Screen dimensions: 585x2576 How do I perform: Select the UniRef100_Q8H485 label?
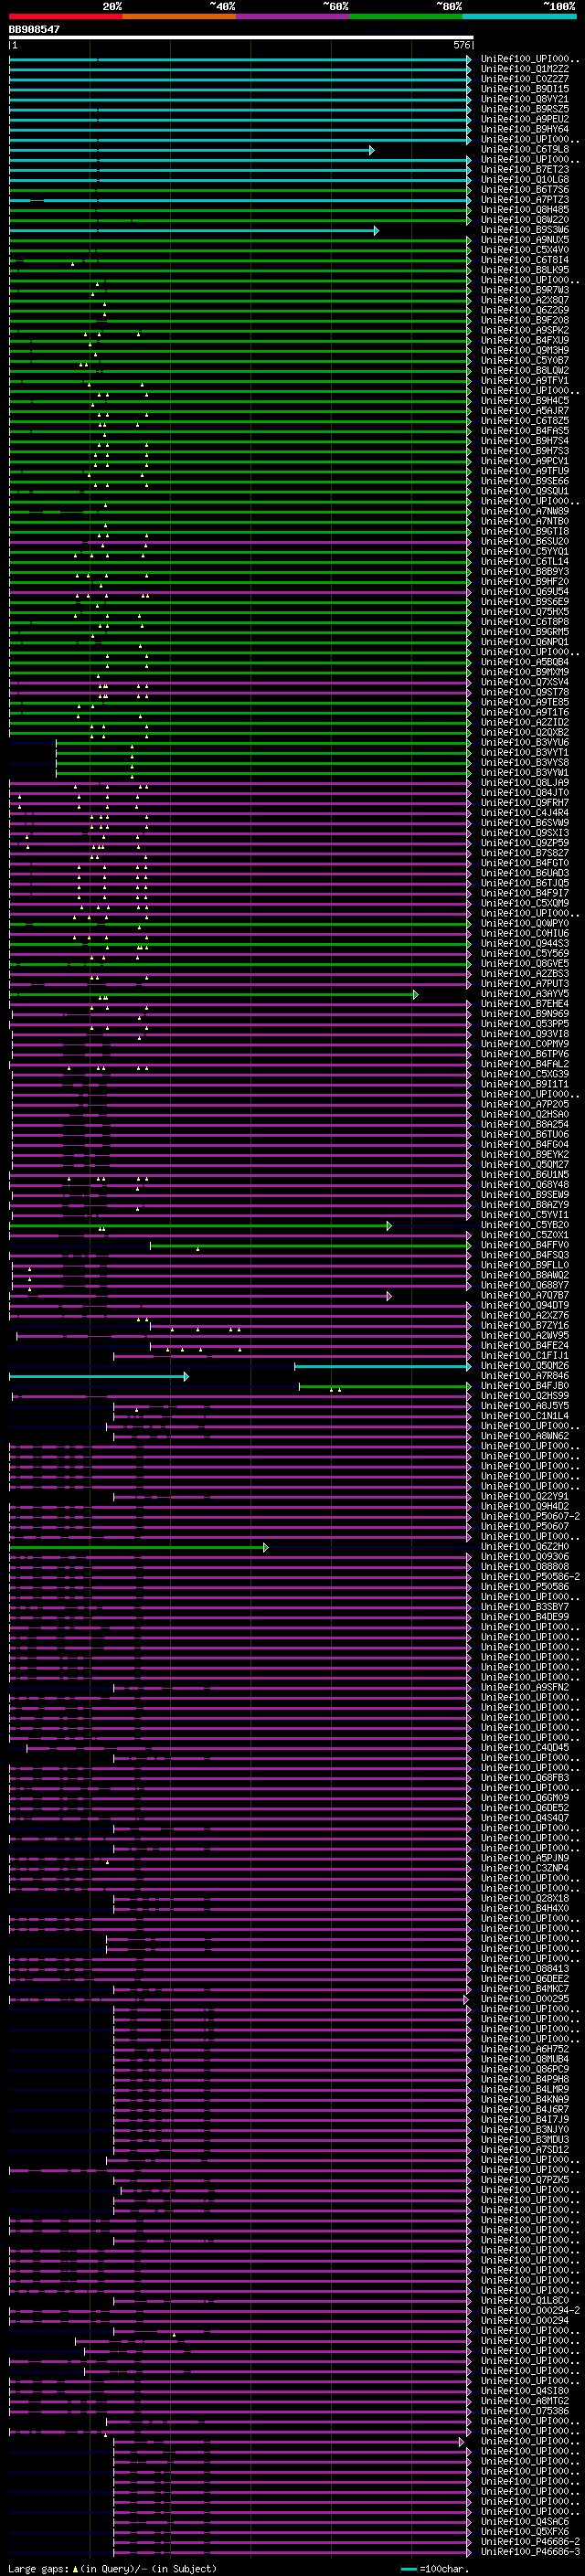pos(525,209)
